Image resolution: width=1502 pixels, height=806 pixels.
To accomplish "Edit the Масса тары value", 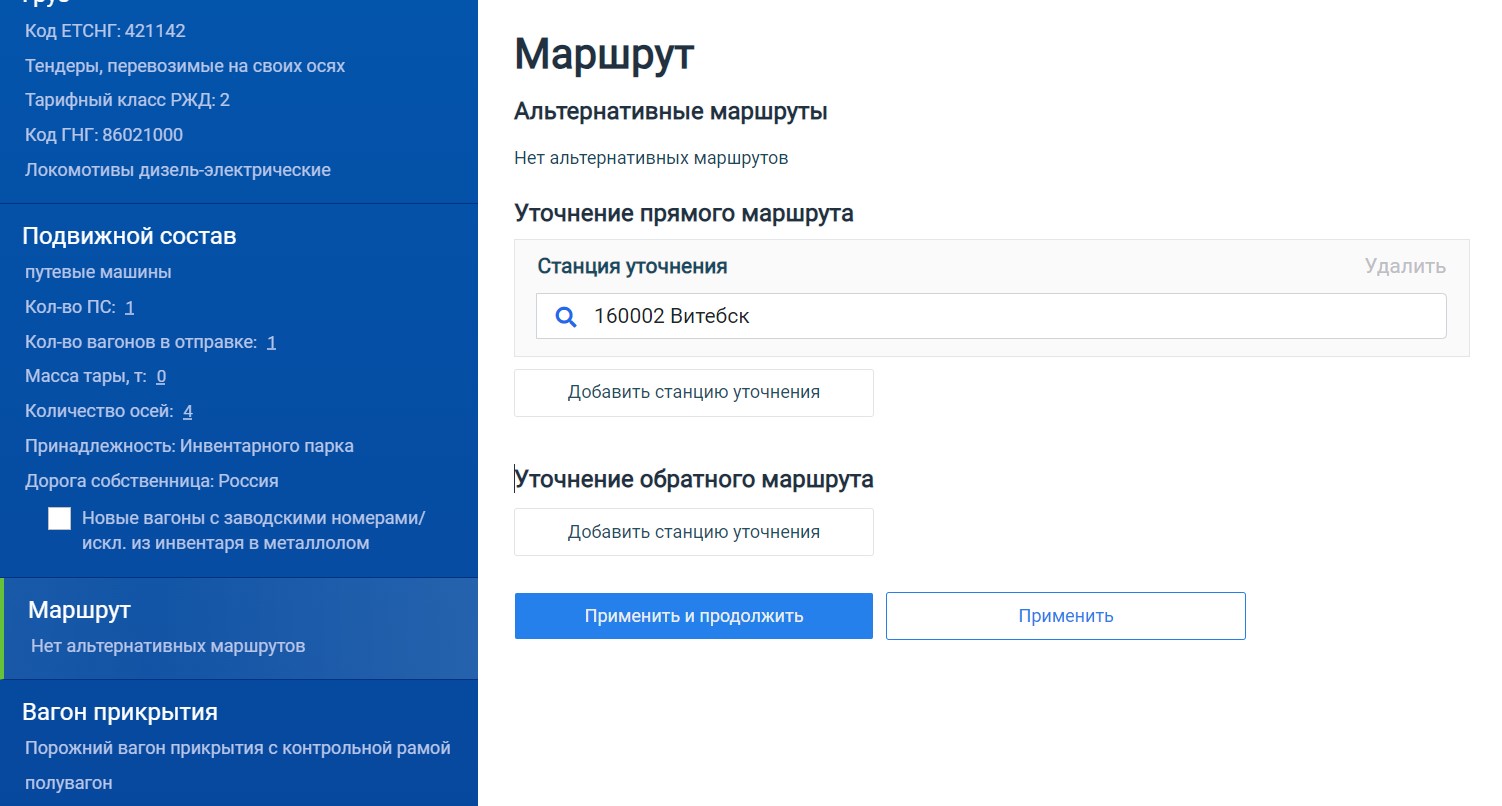I will click(x=161, y=377).
